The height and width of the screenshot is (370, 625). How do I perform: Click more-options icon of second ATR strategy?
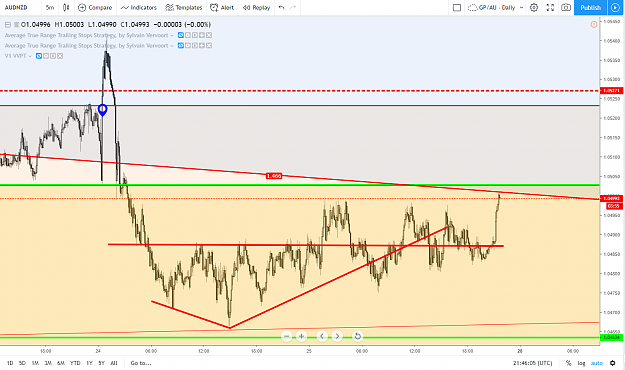coord(202,45)
